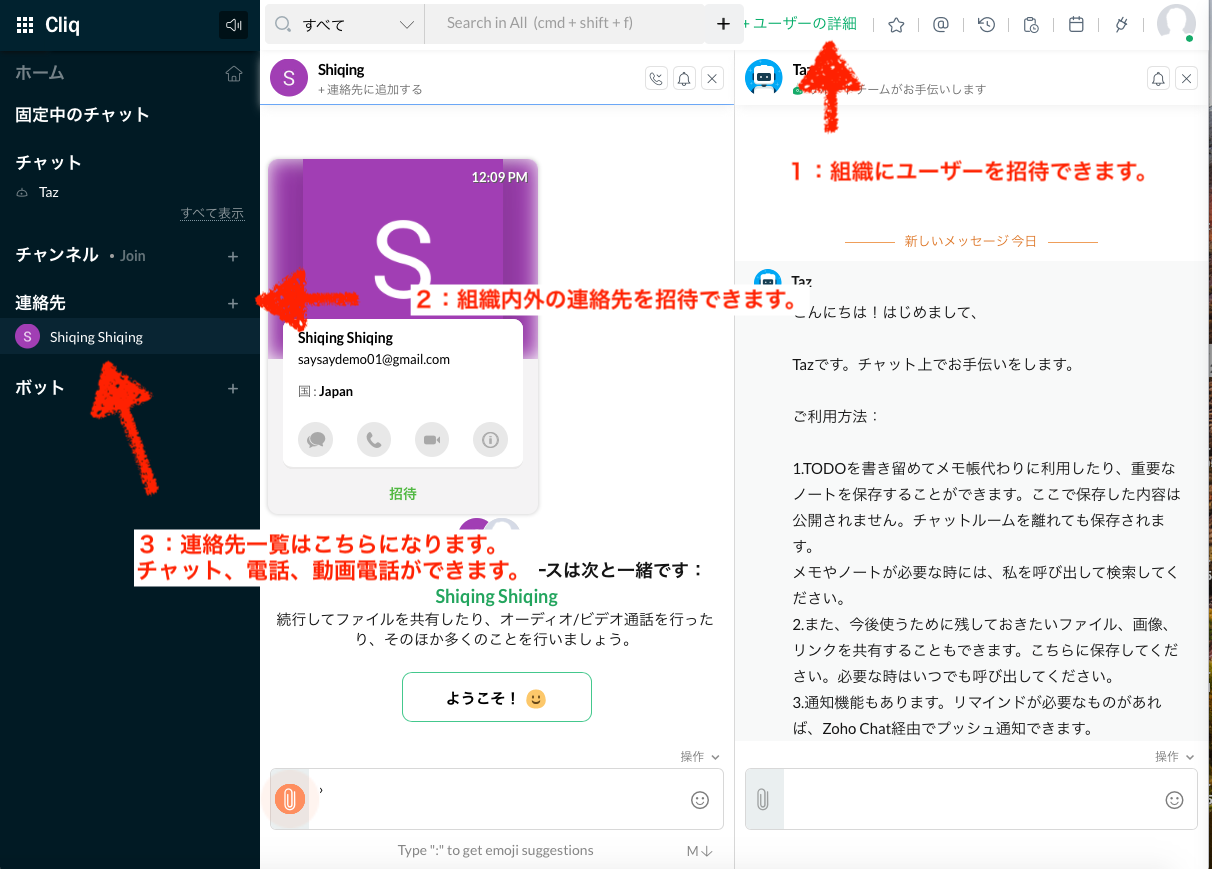Open the profile avatar menu
The image size is (1212, 869).
[1176, 23]
